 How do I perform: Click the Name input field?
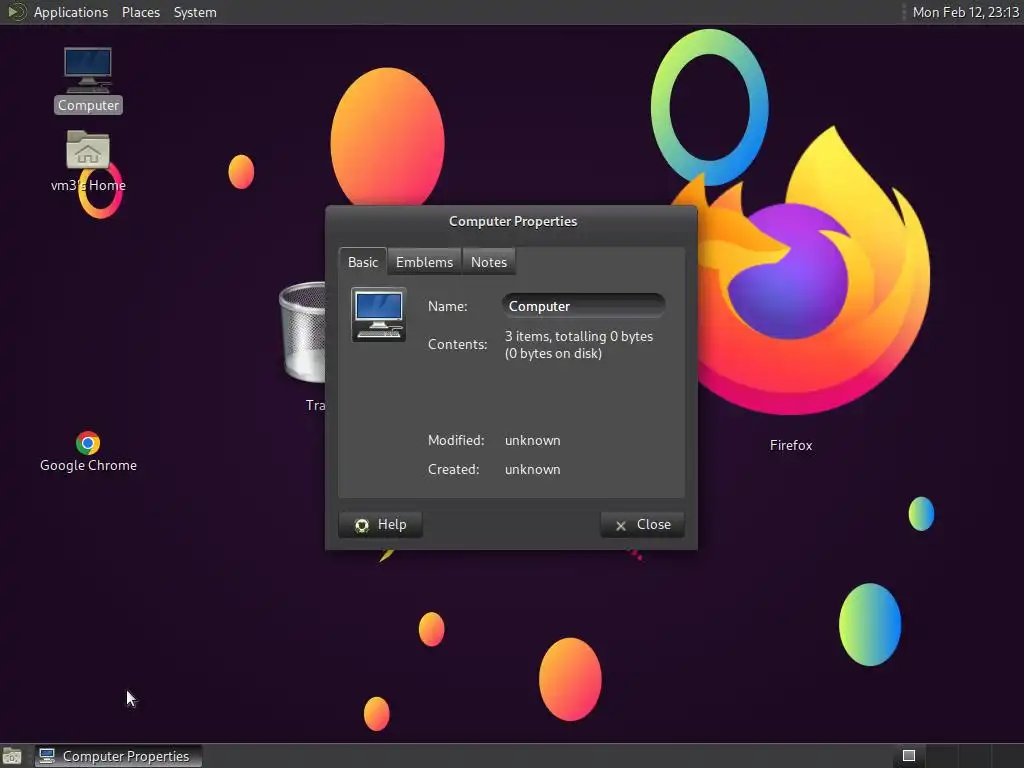click(583, 306)
